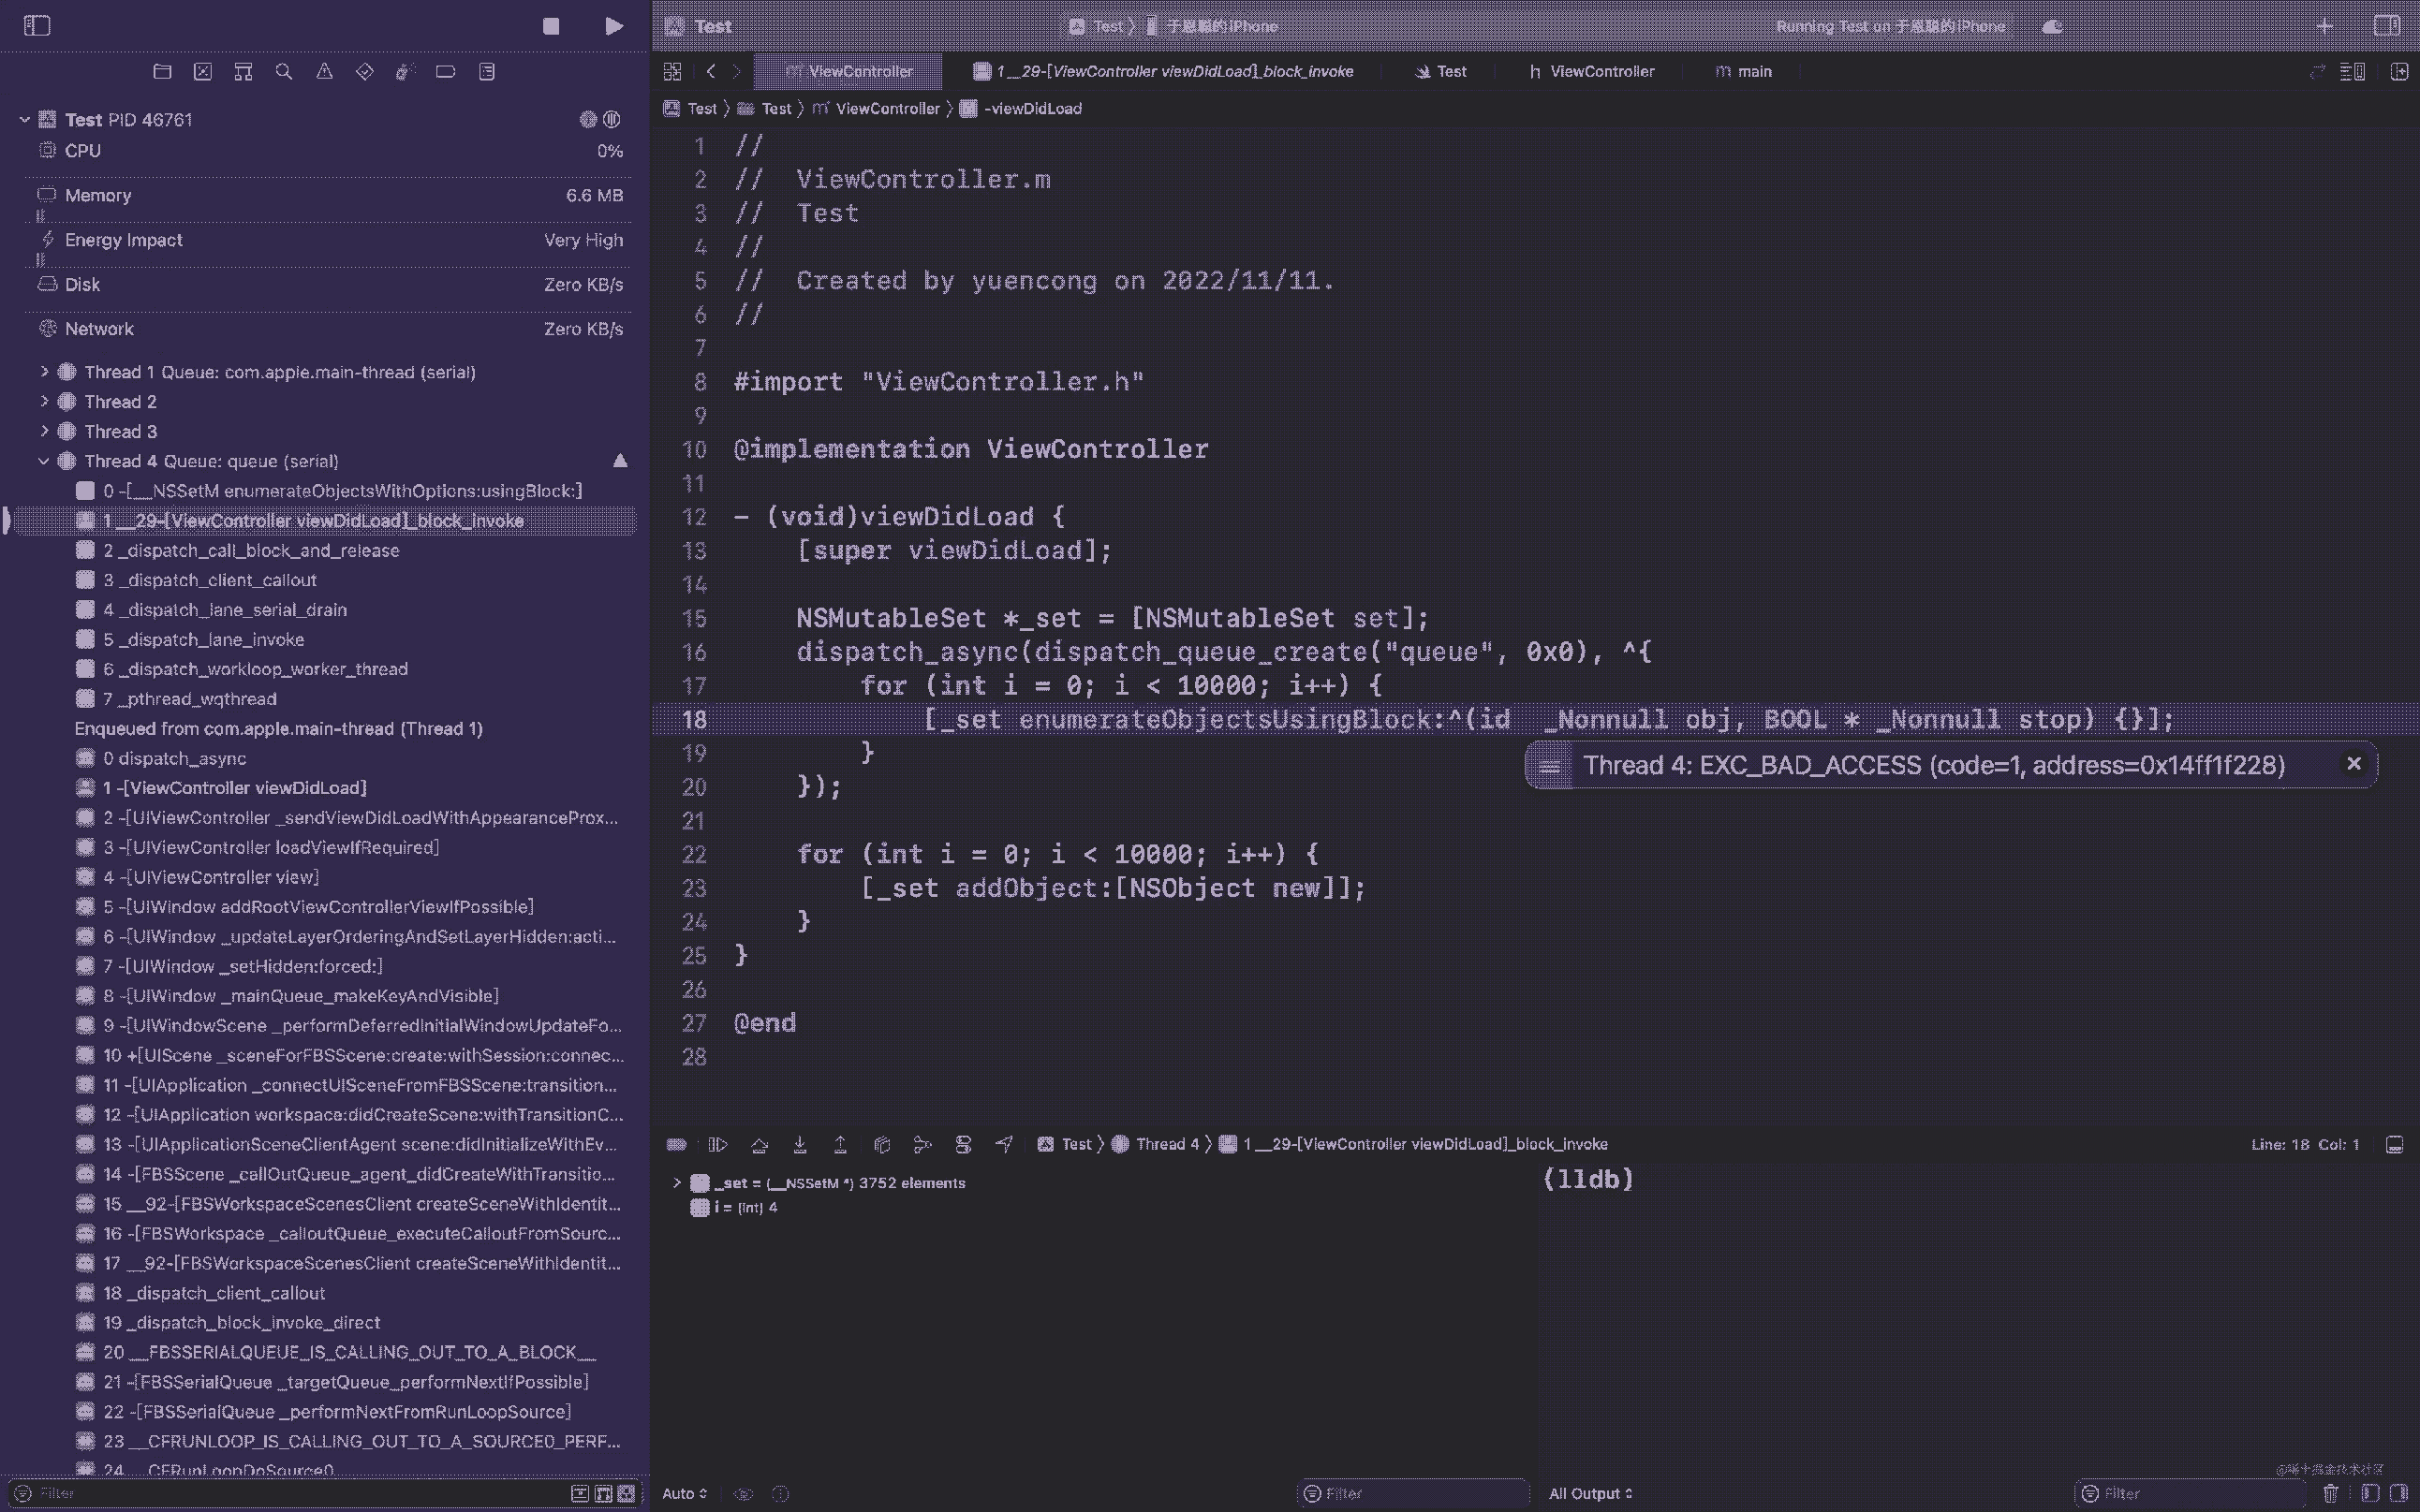This screenshot has width=2420, height=1512.
Task: Open the Issue navigator warning icon
Action: coord(324,71)
